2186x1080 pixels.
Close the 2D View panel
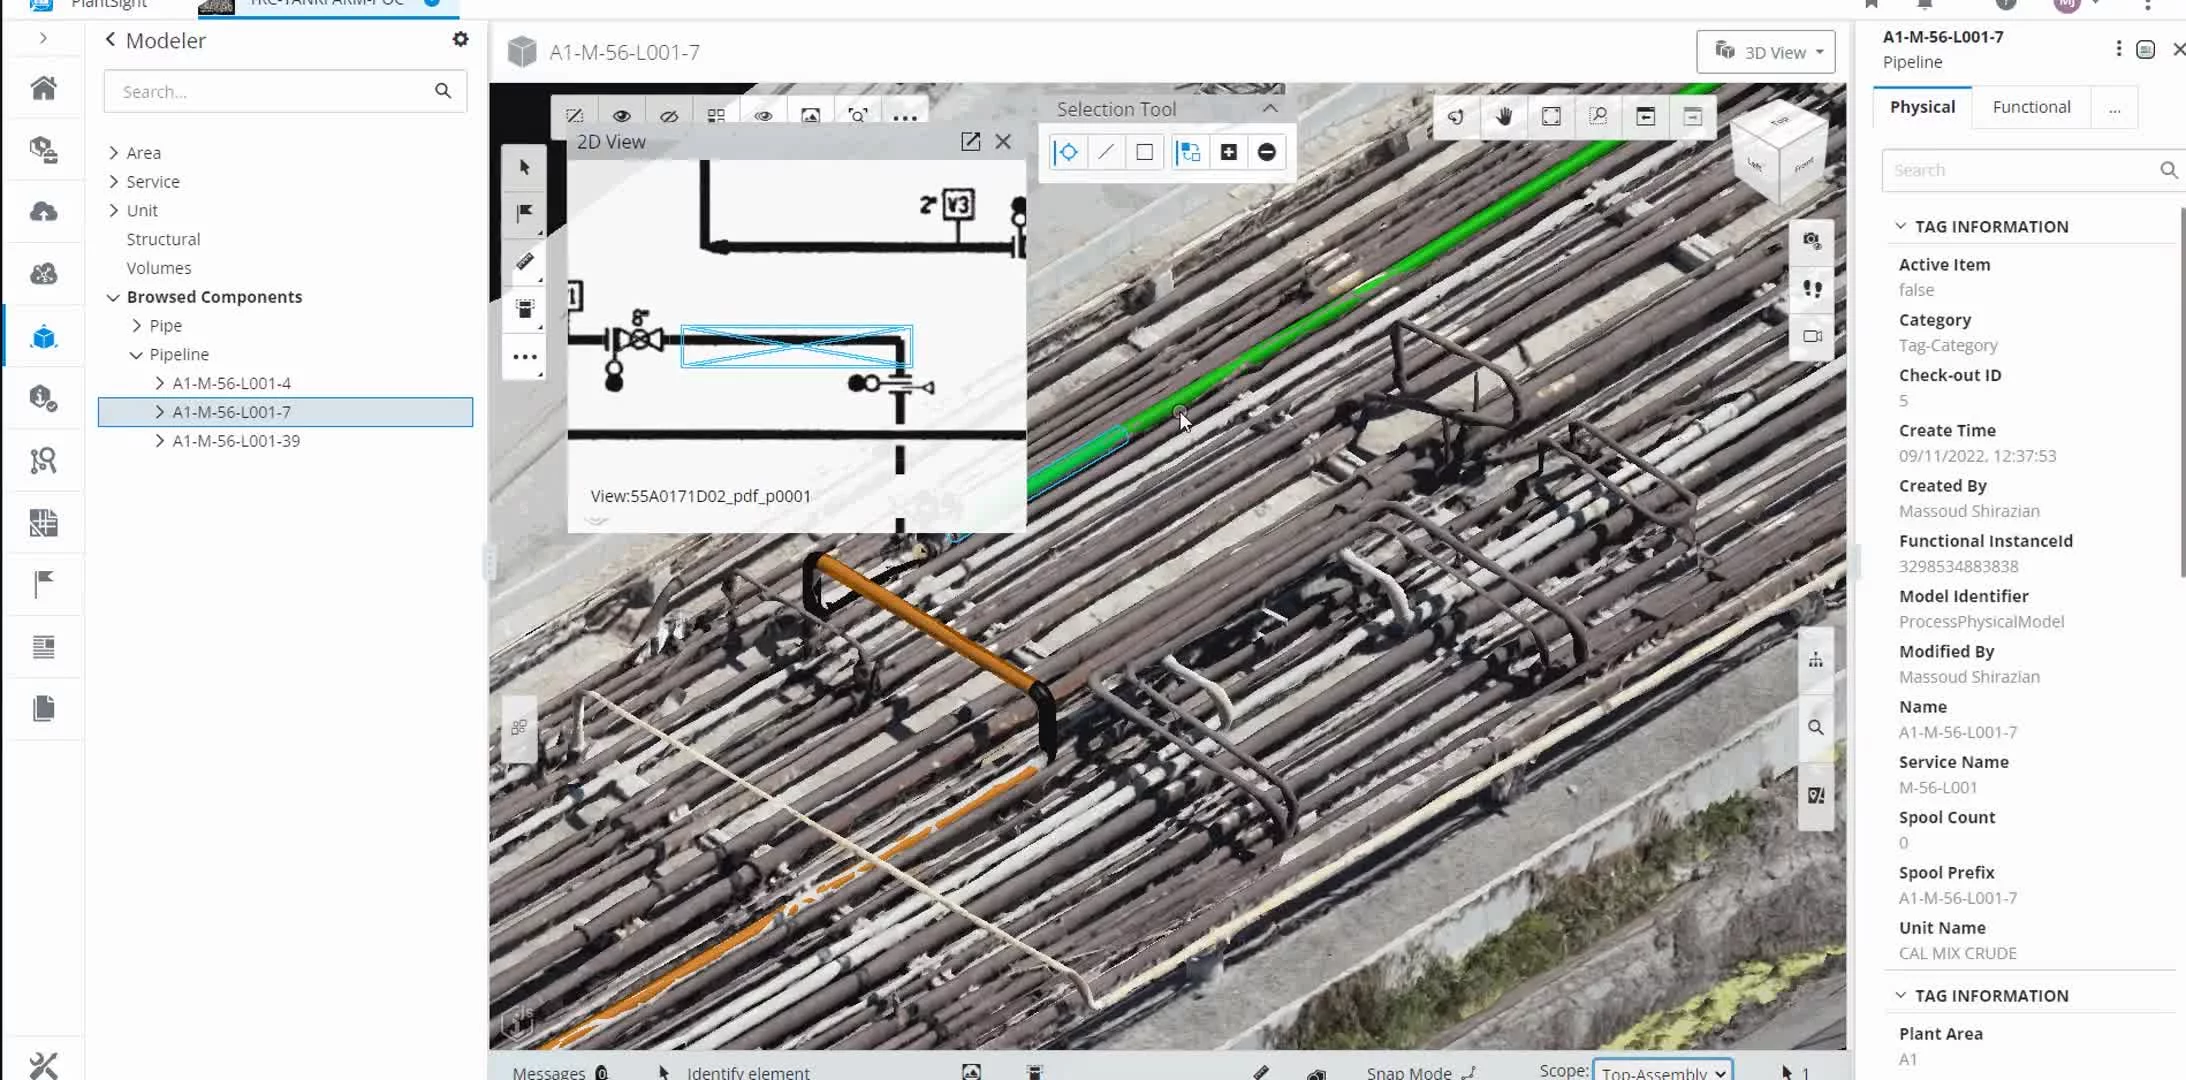1003,142
